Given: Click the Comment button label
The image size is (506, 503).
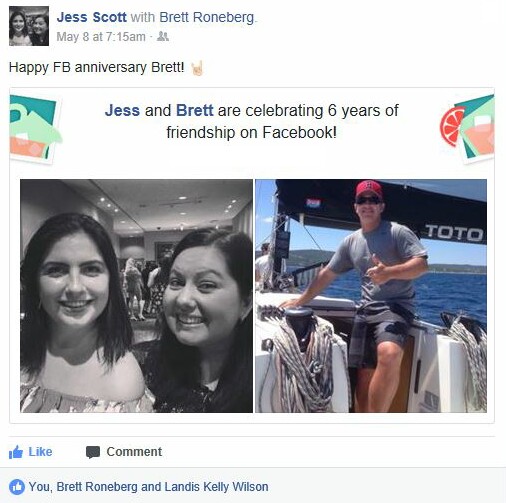Looking at the screenshot, I should tap(134, 452).
